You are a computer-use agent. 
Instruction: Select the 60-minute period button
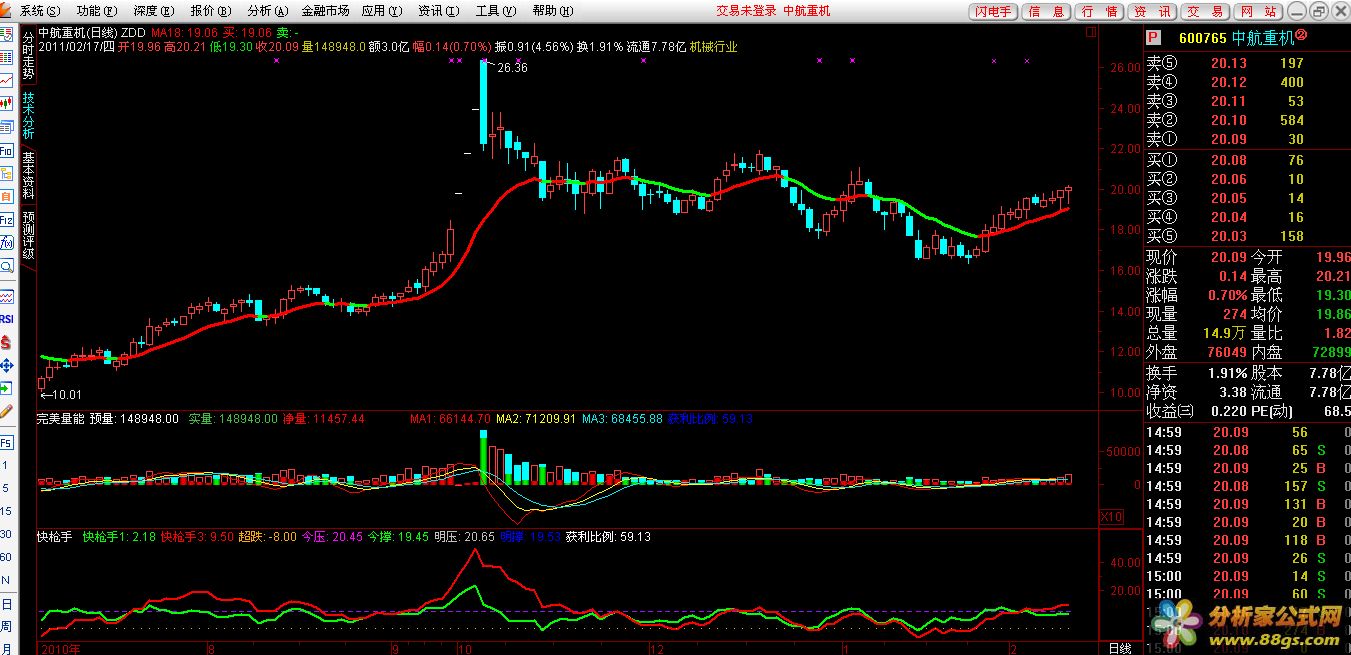tap(6, 557)
